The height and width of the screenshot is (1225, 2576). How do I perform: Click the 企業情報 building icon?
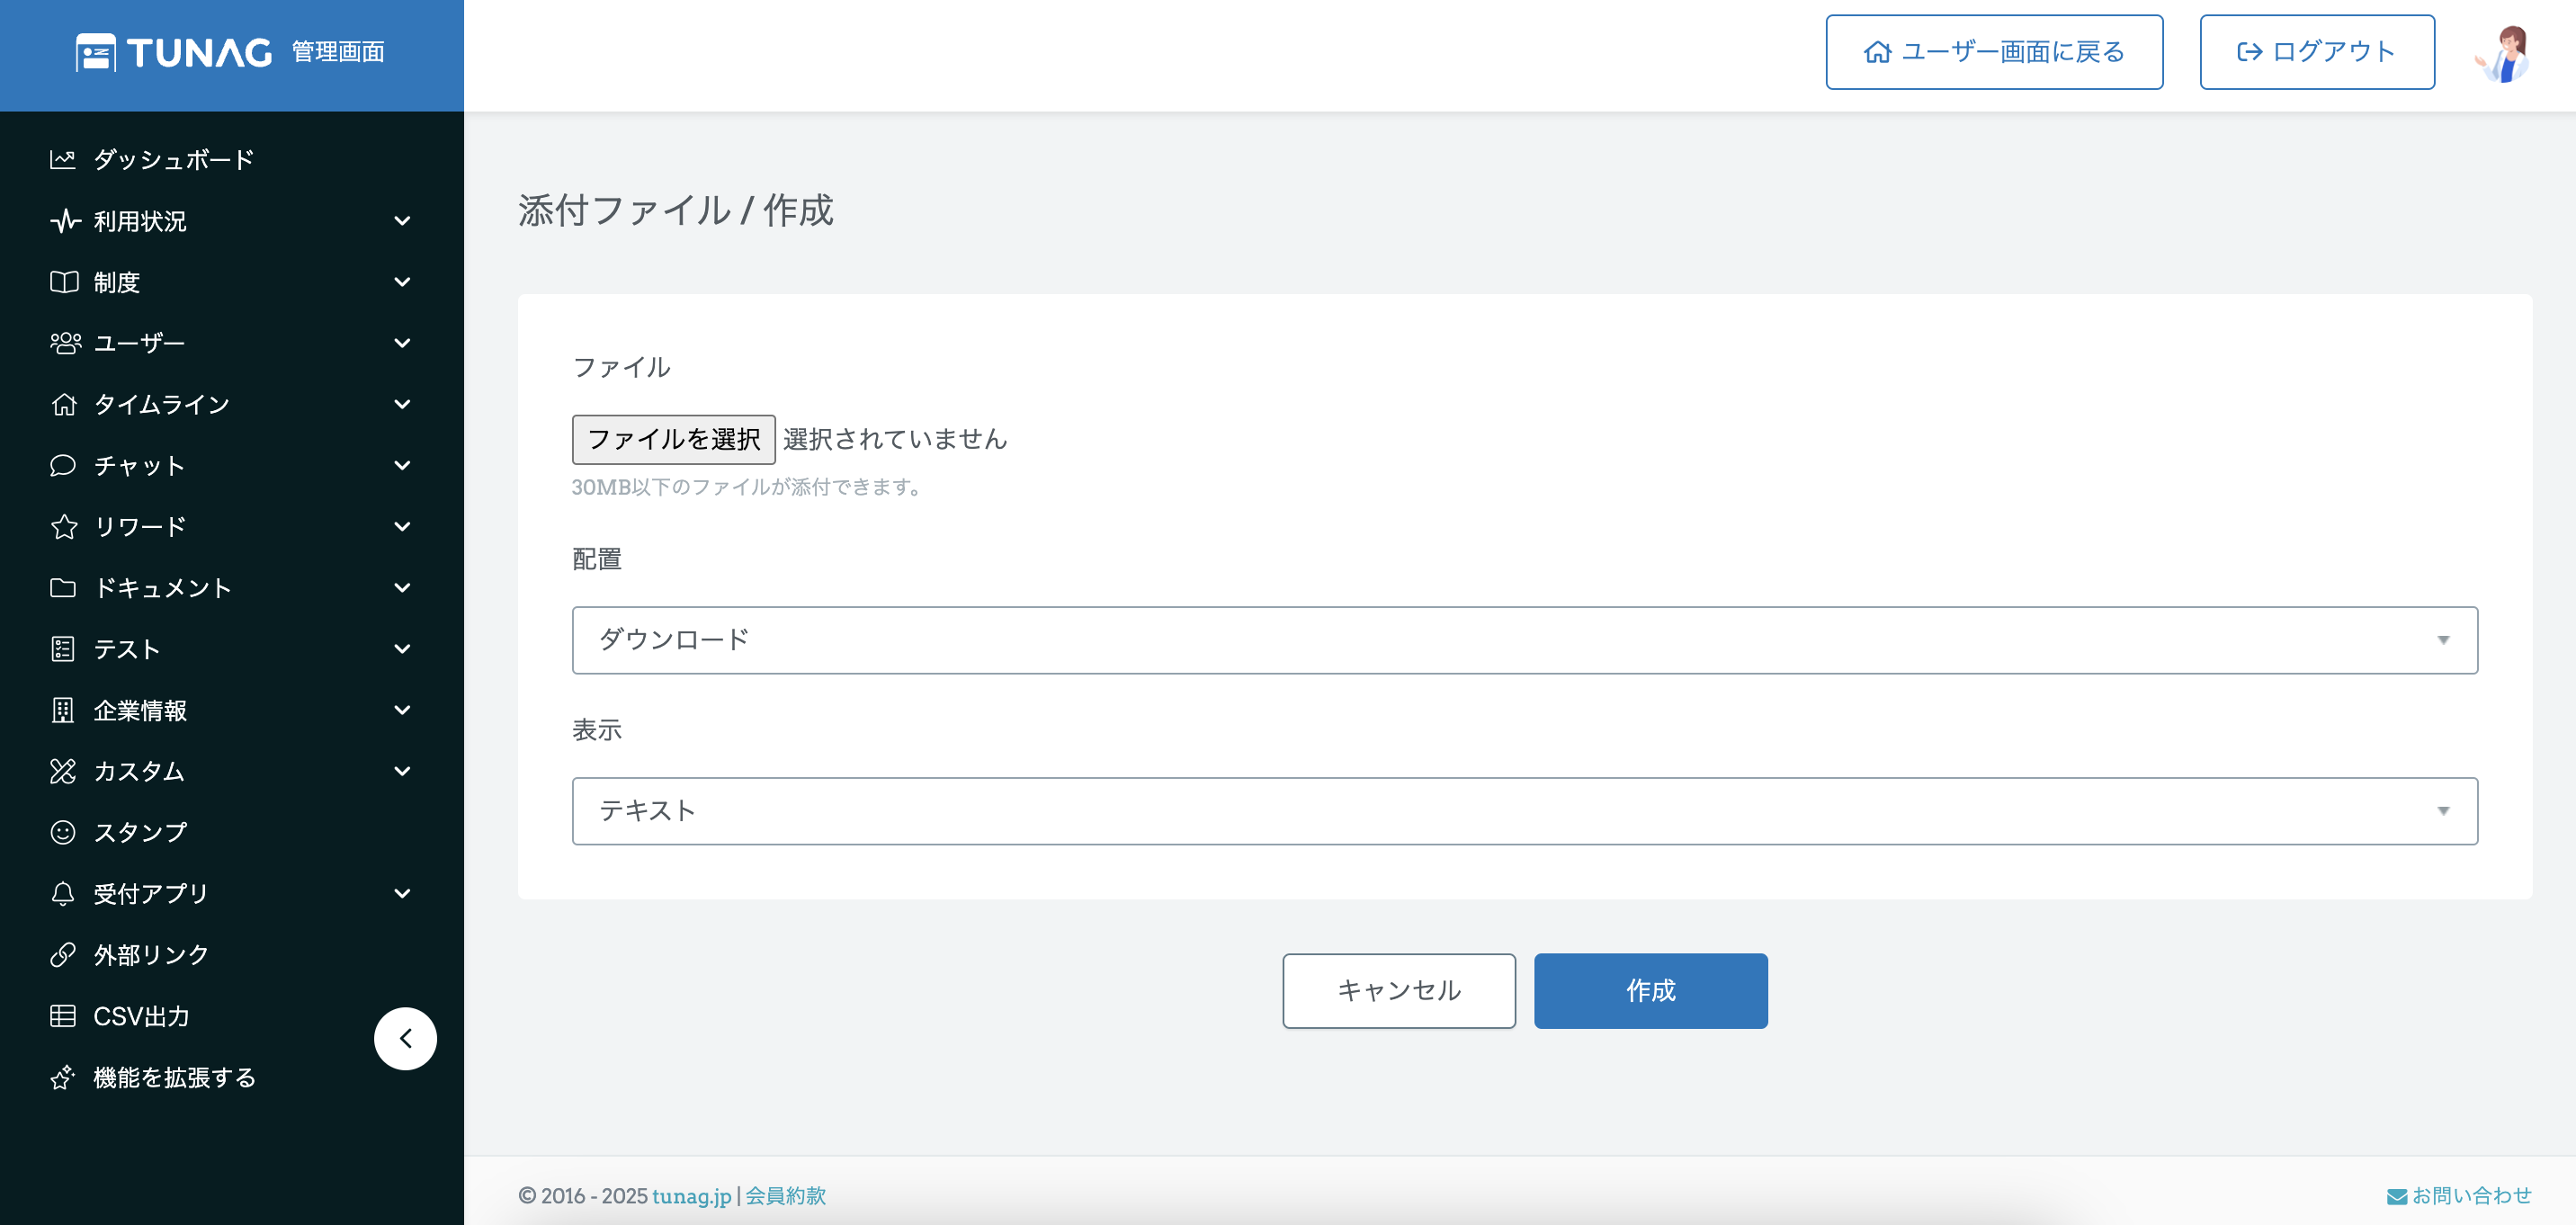pyautogui.click(x=63, y=710)
